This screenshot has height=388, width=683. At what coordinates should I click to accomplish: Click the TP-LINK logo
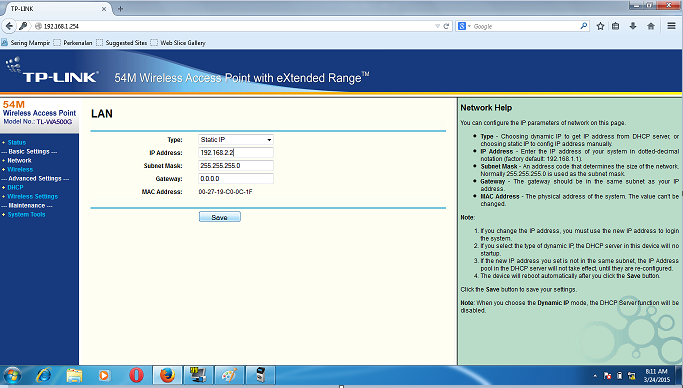click(52, 71)
